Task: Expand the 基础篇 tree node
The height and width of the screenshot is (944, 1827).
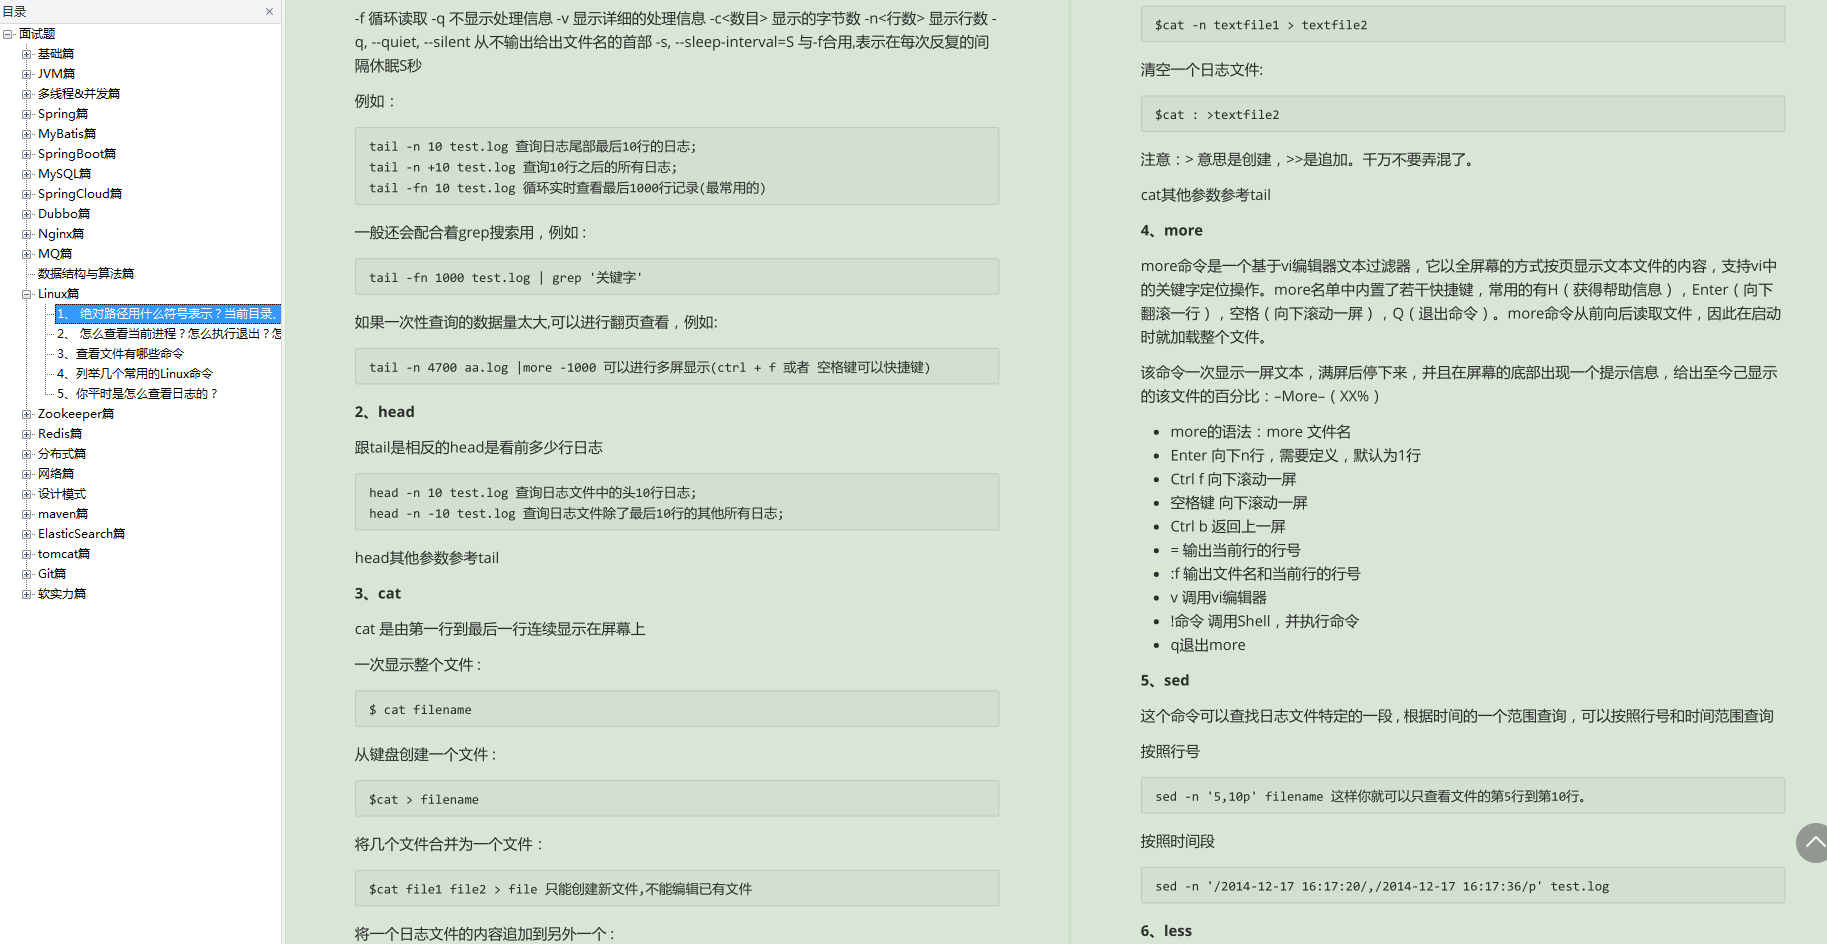Action: coord(27,53)
